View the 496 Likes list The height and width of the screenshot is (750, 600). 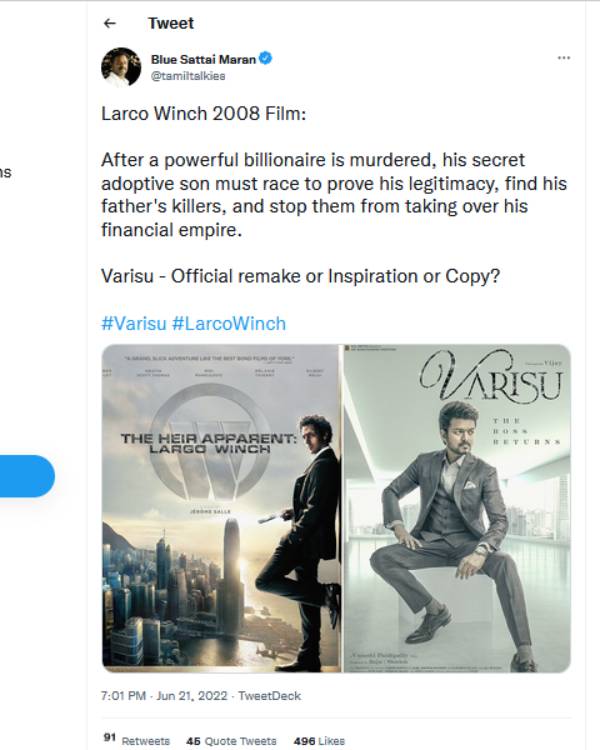point(319,740)
